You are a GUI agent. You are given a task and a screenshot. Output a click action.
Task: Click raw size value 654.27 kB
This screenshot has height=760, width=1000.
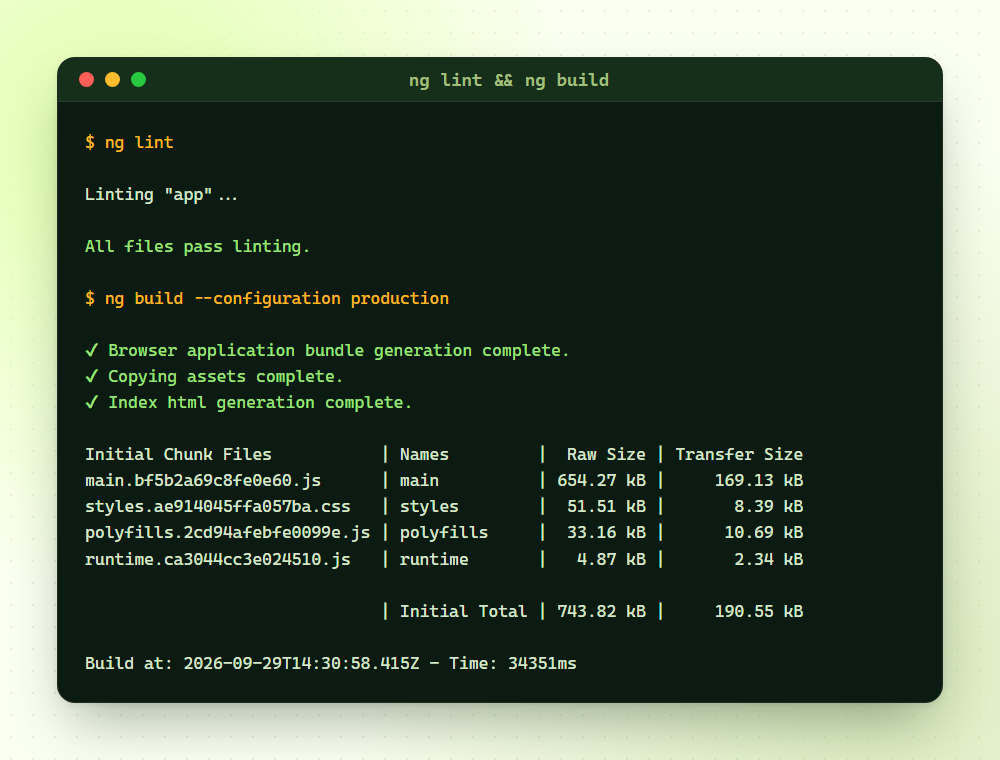[601, 481]
